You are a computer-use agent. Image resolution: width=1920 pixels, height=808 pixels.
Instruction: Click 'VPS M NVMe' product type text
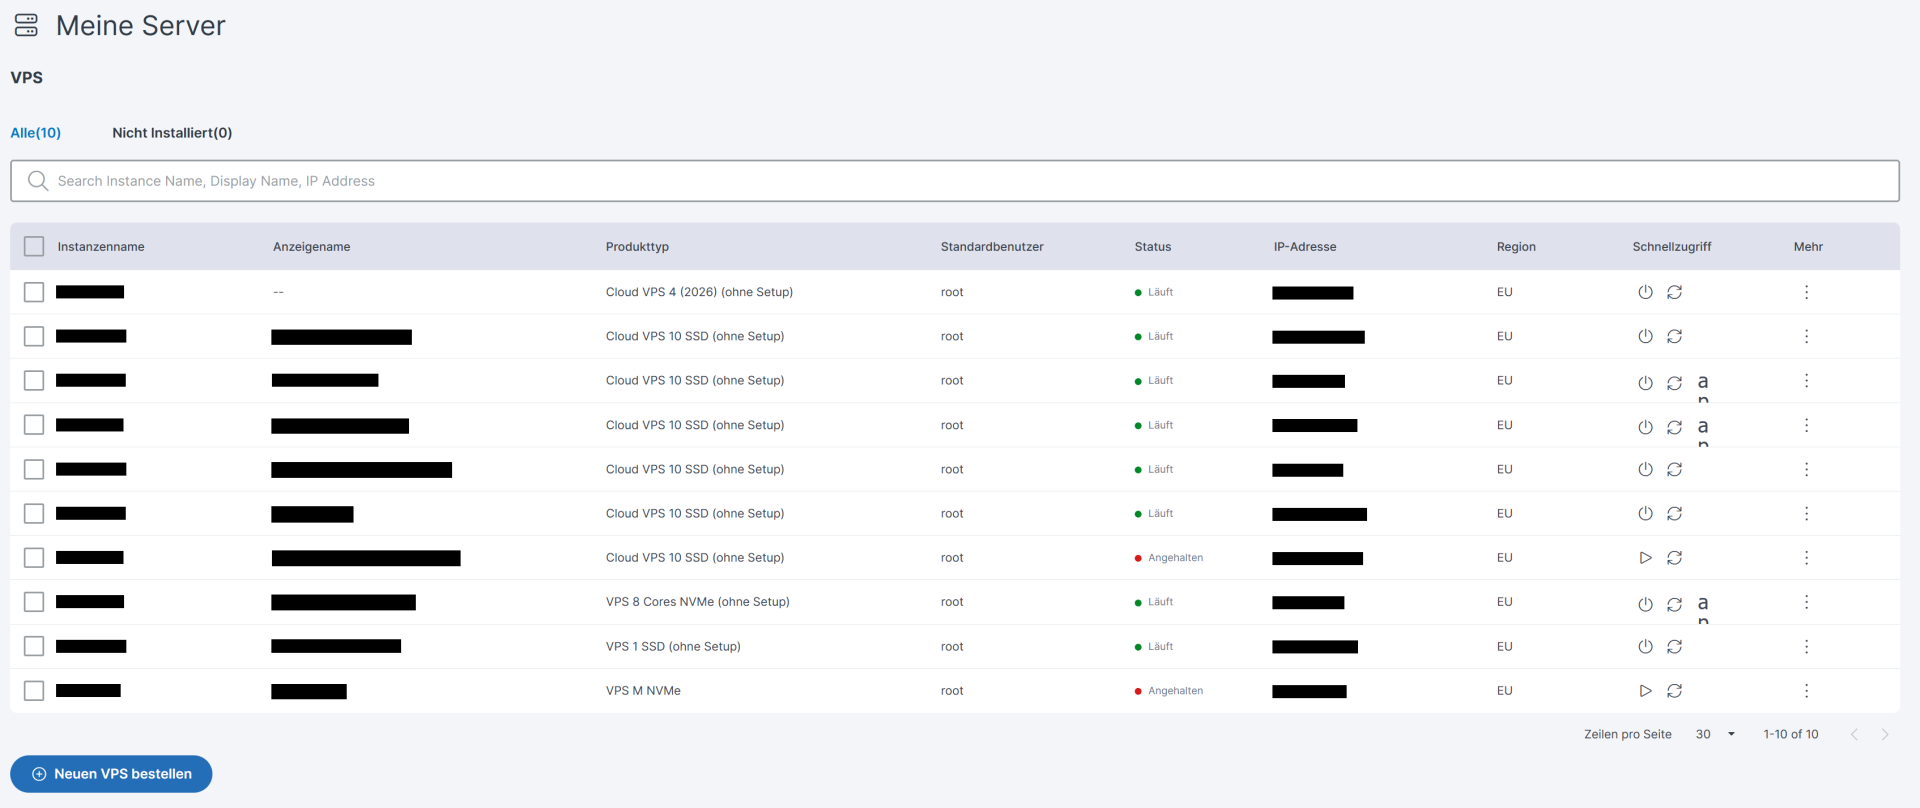coord(643,691)
